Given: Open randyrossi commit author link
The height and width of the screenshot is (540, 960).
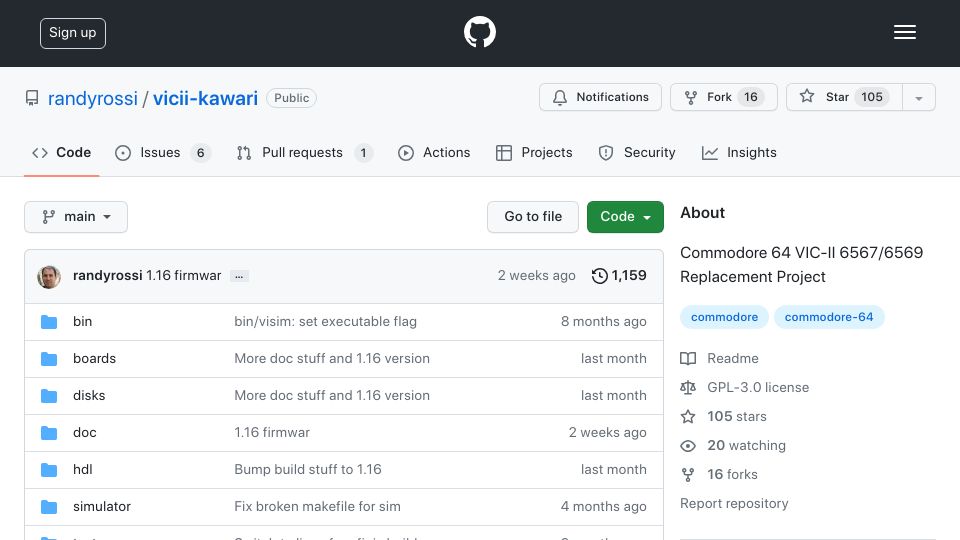Looking at the screenshot, I should (107, 276).
